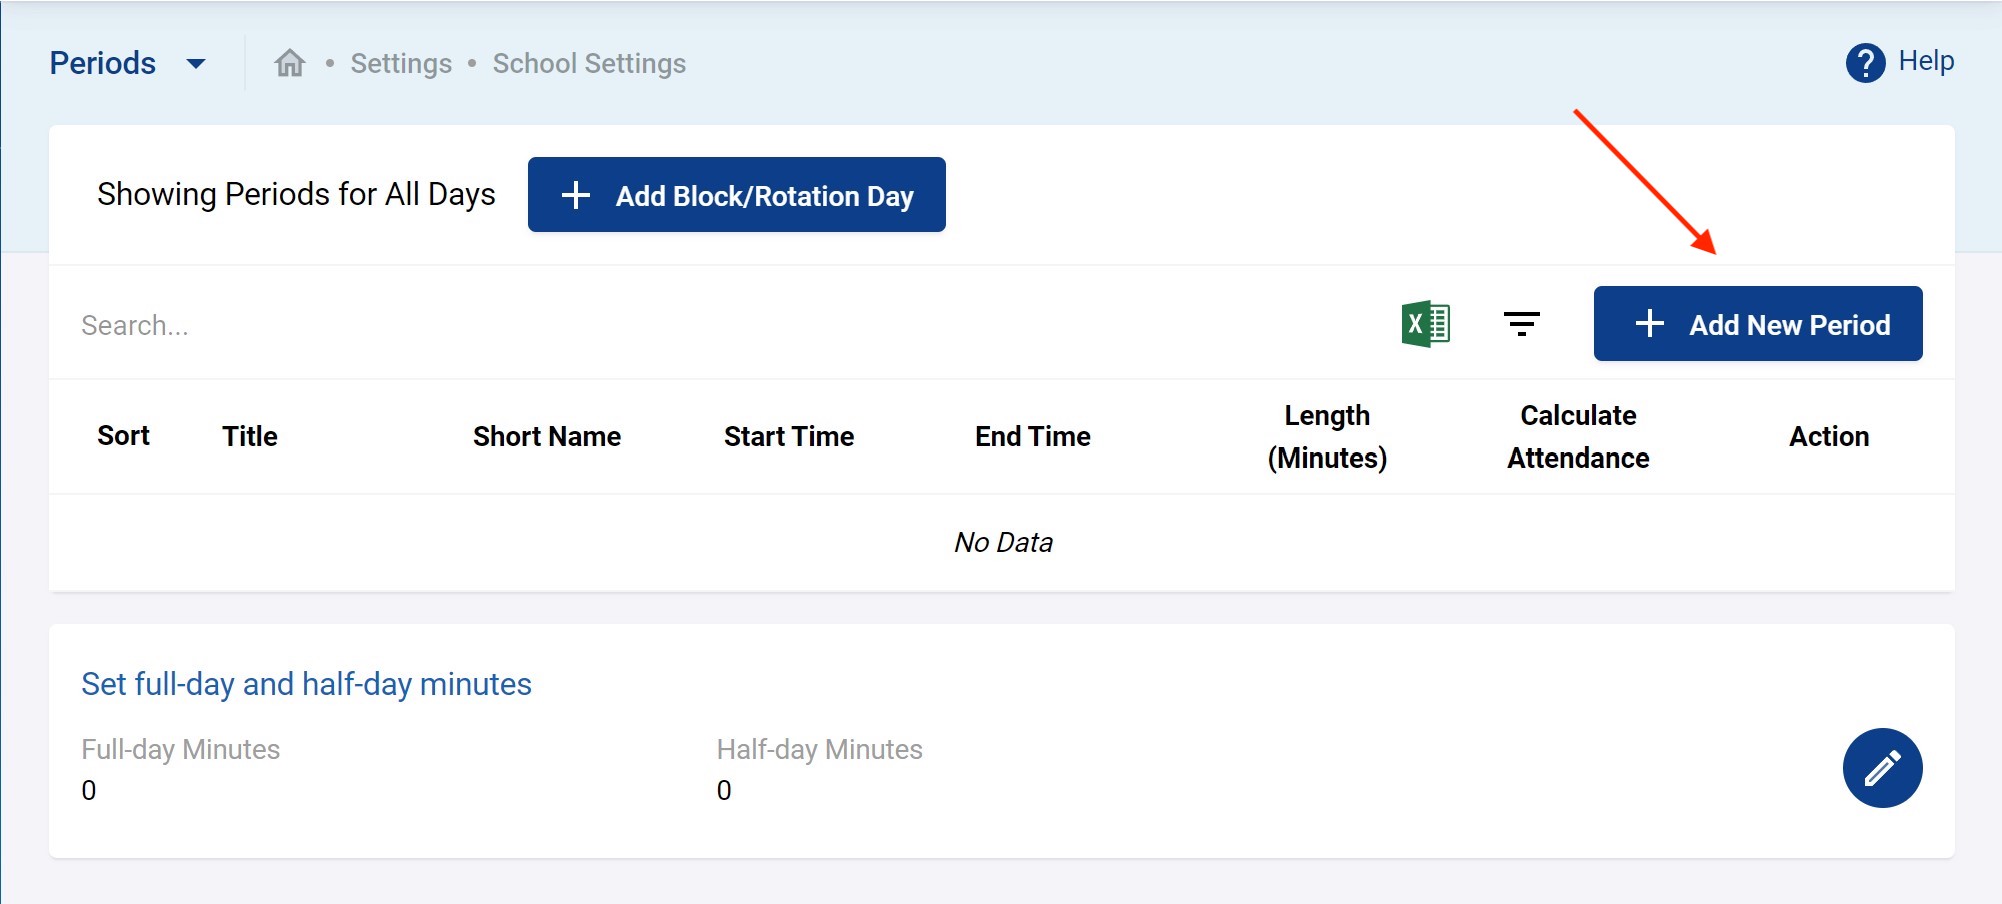Sort by the Start Time column
This screenshot has height=904, width=2002.
(x=788, y=436)
